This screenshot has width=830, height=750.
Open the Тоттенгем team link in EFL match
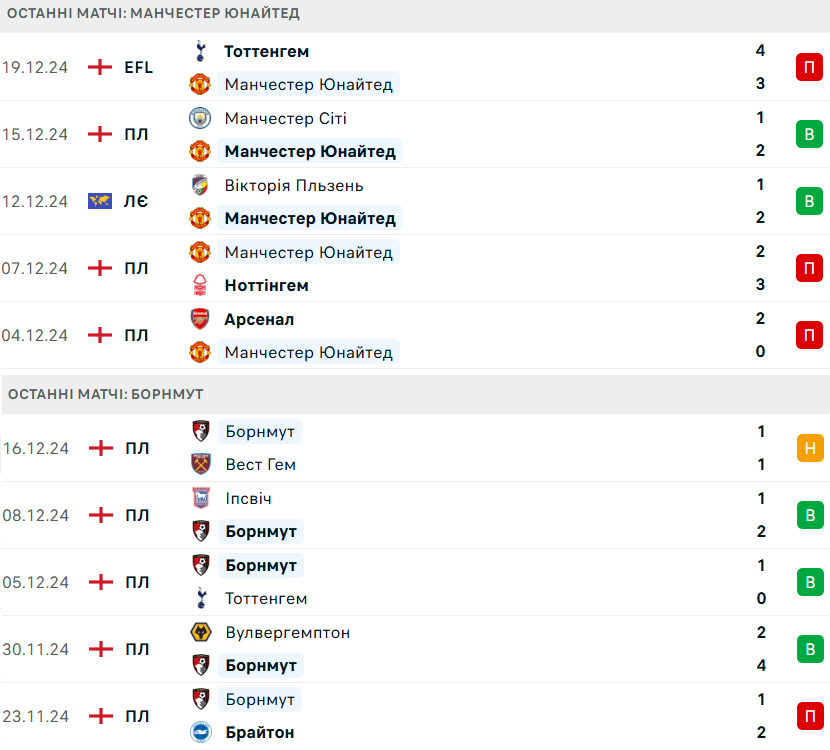pos(266,51)
